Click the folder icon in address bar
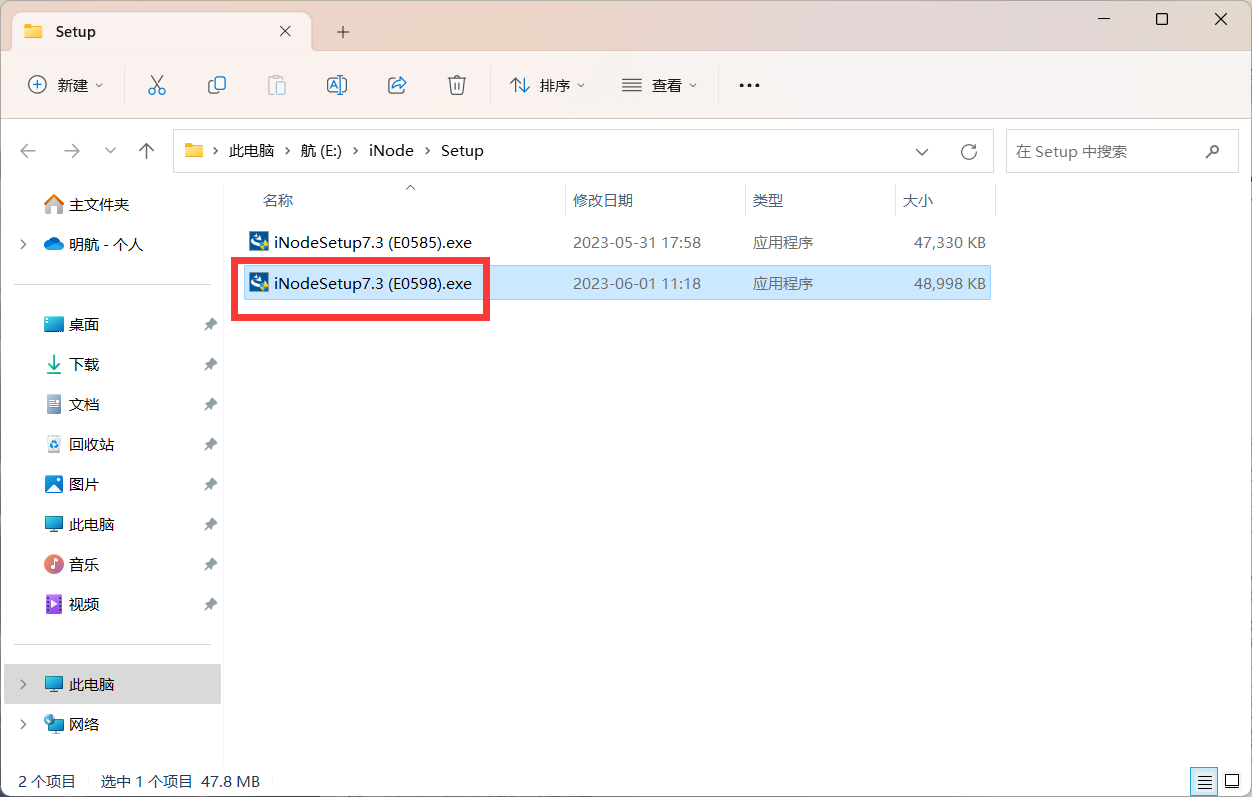Viewport: 1252px width, 797px height. (194, 151)
